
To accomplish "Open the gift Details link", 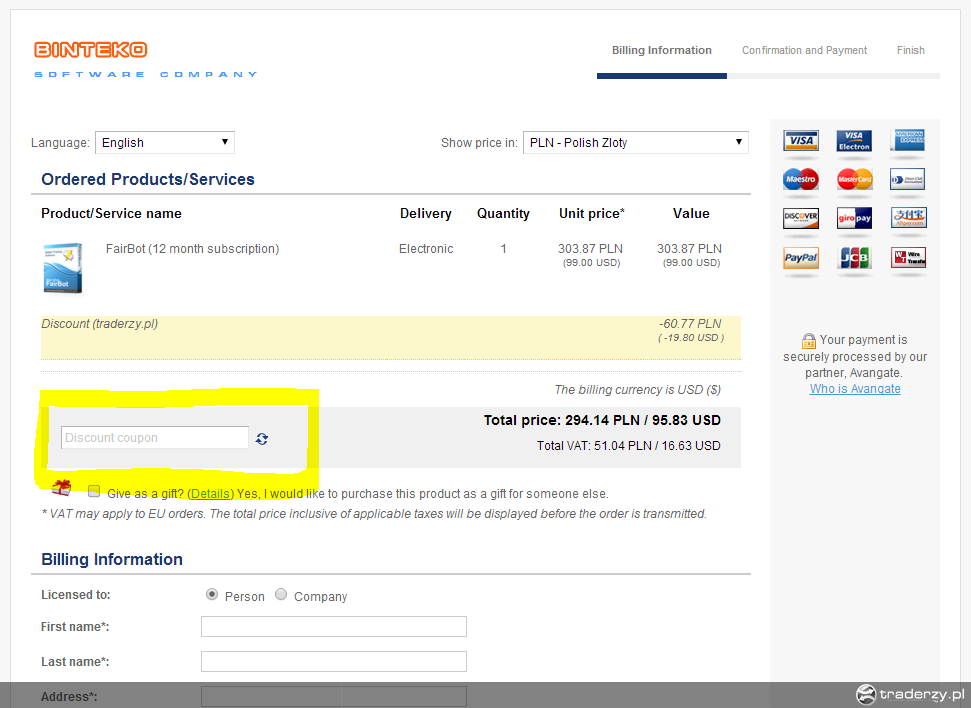I will [211, 494].
